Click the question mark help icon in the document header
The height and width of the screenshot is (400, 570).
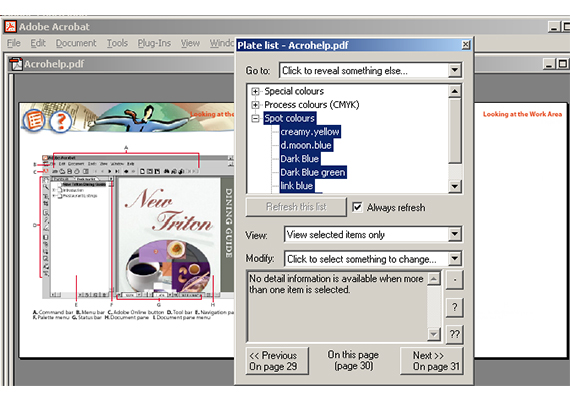(60, 121)
